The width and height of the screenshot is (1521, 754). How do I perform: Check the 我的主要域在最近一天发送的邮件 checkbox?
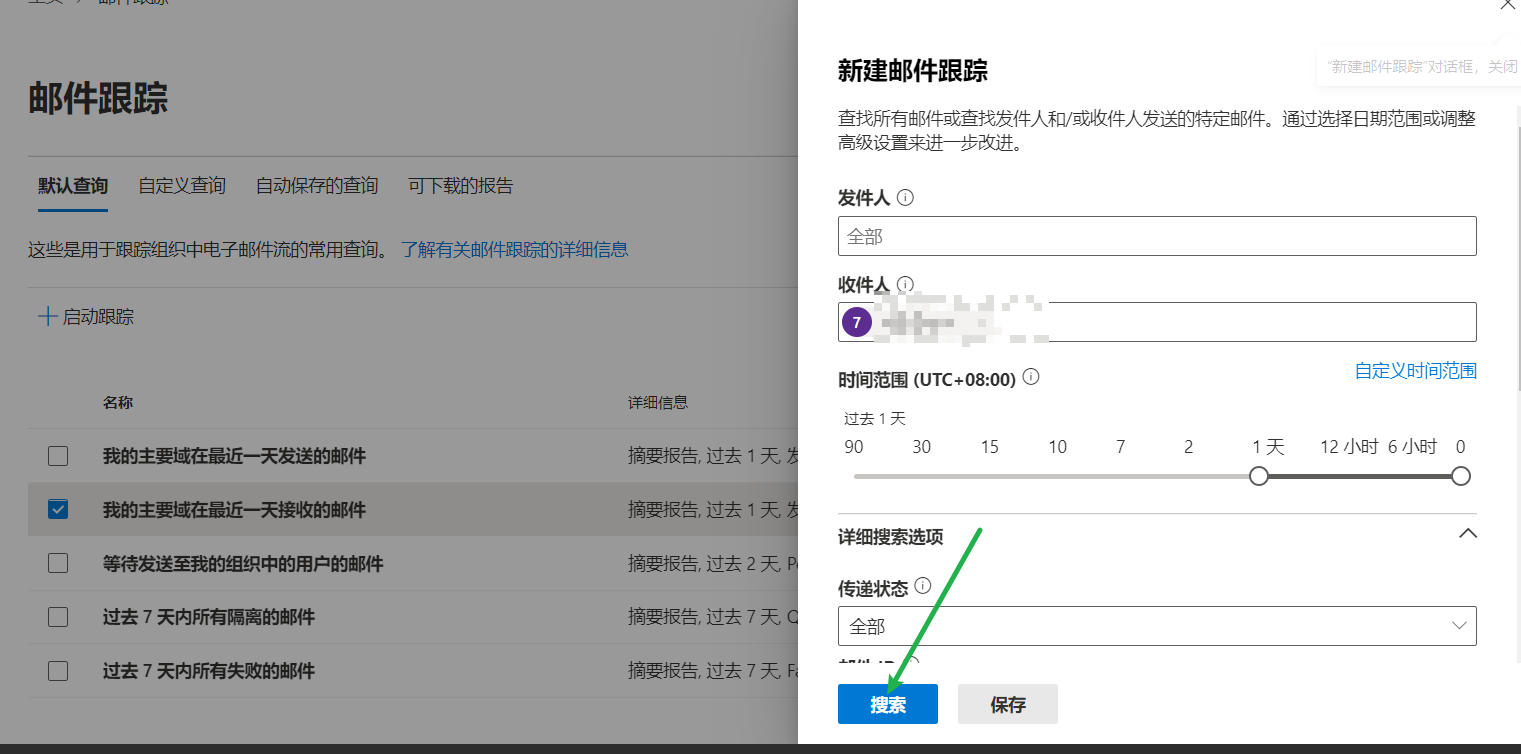[58, 456]
